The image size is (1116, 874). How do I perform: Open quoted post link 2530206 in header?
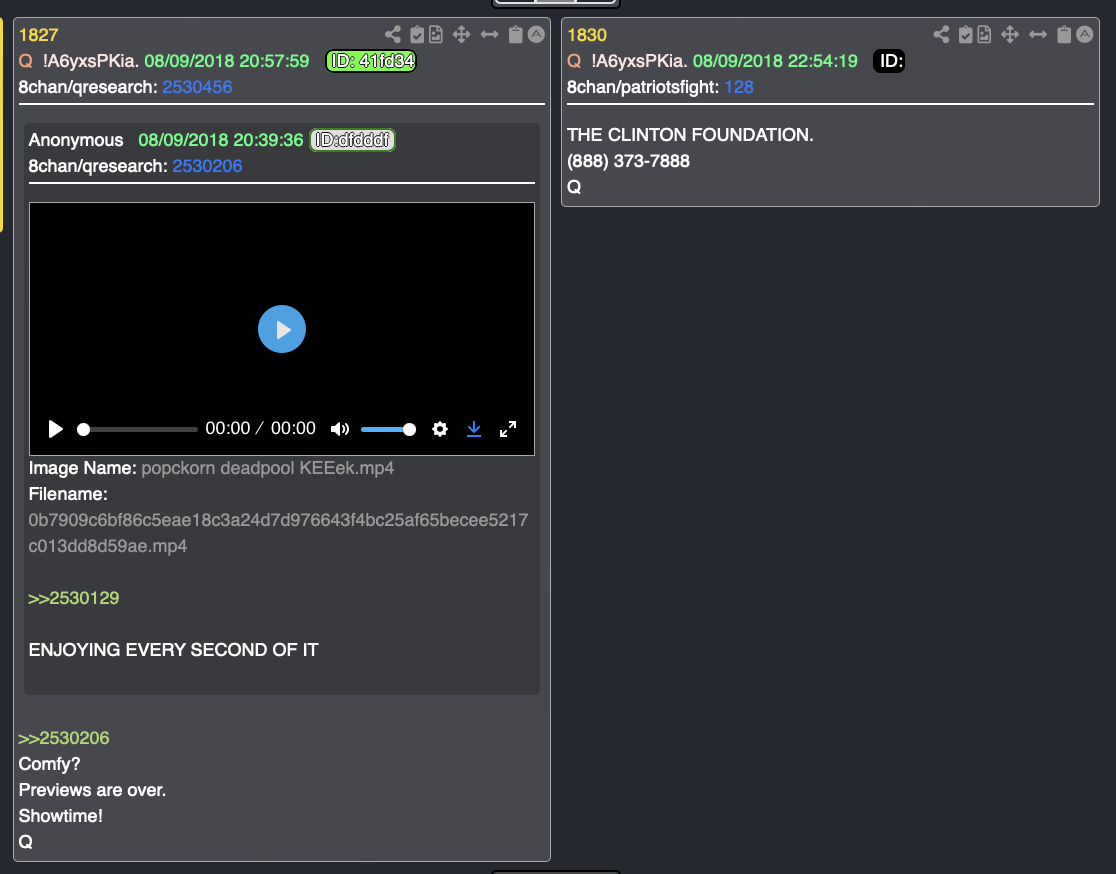pyautogui.click(x=207, y=166)
